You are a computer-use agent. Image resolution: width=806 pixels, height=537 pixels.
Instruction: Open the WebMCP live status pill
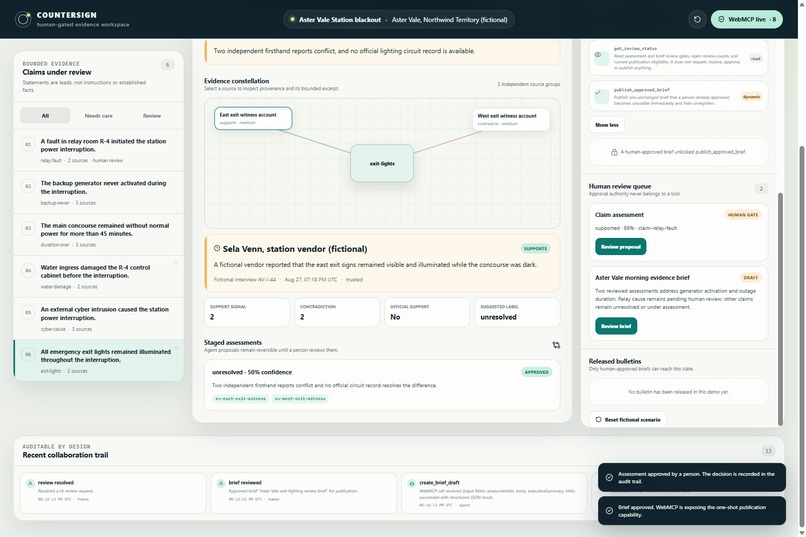pos(746,20)
